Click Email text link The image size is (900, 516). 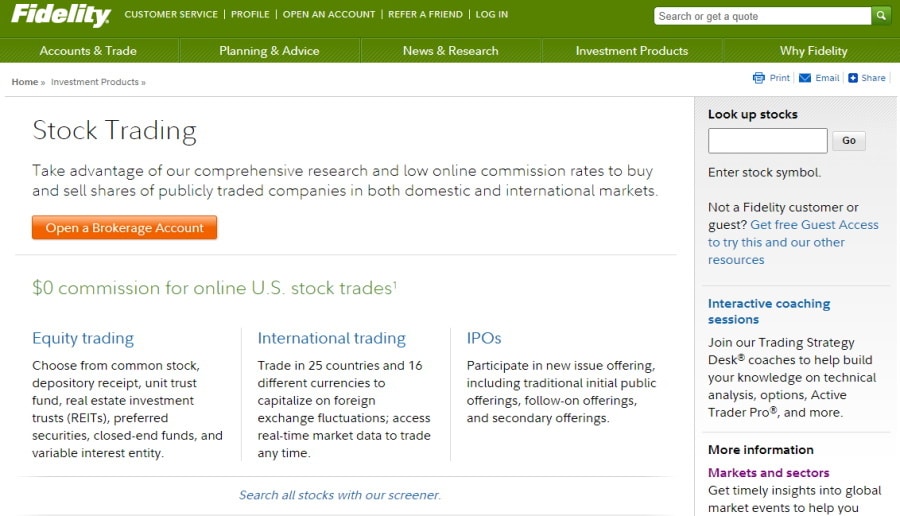click(x=827, y=78)
